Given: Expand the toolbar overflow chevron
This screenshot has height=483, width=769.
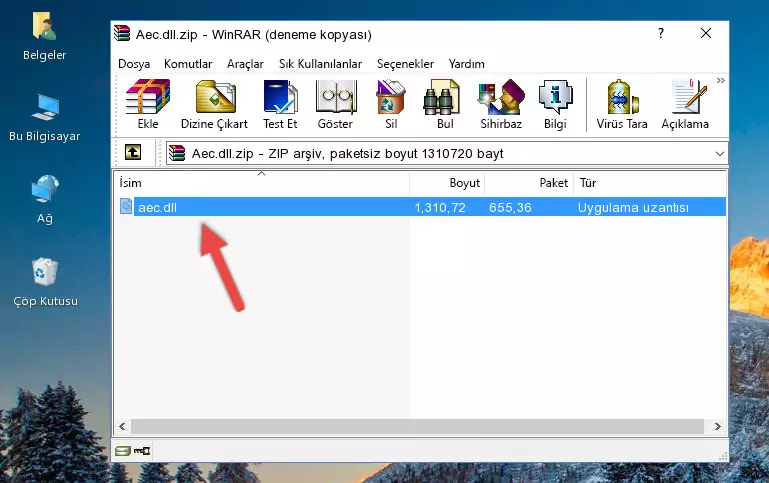Looking at the screenshot, I should coord(720,80).
